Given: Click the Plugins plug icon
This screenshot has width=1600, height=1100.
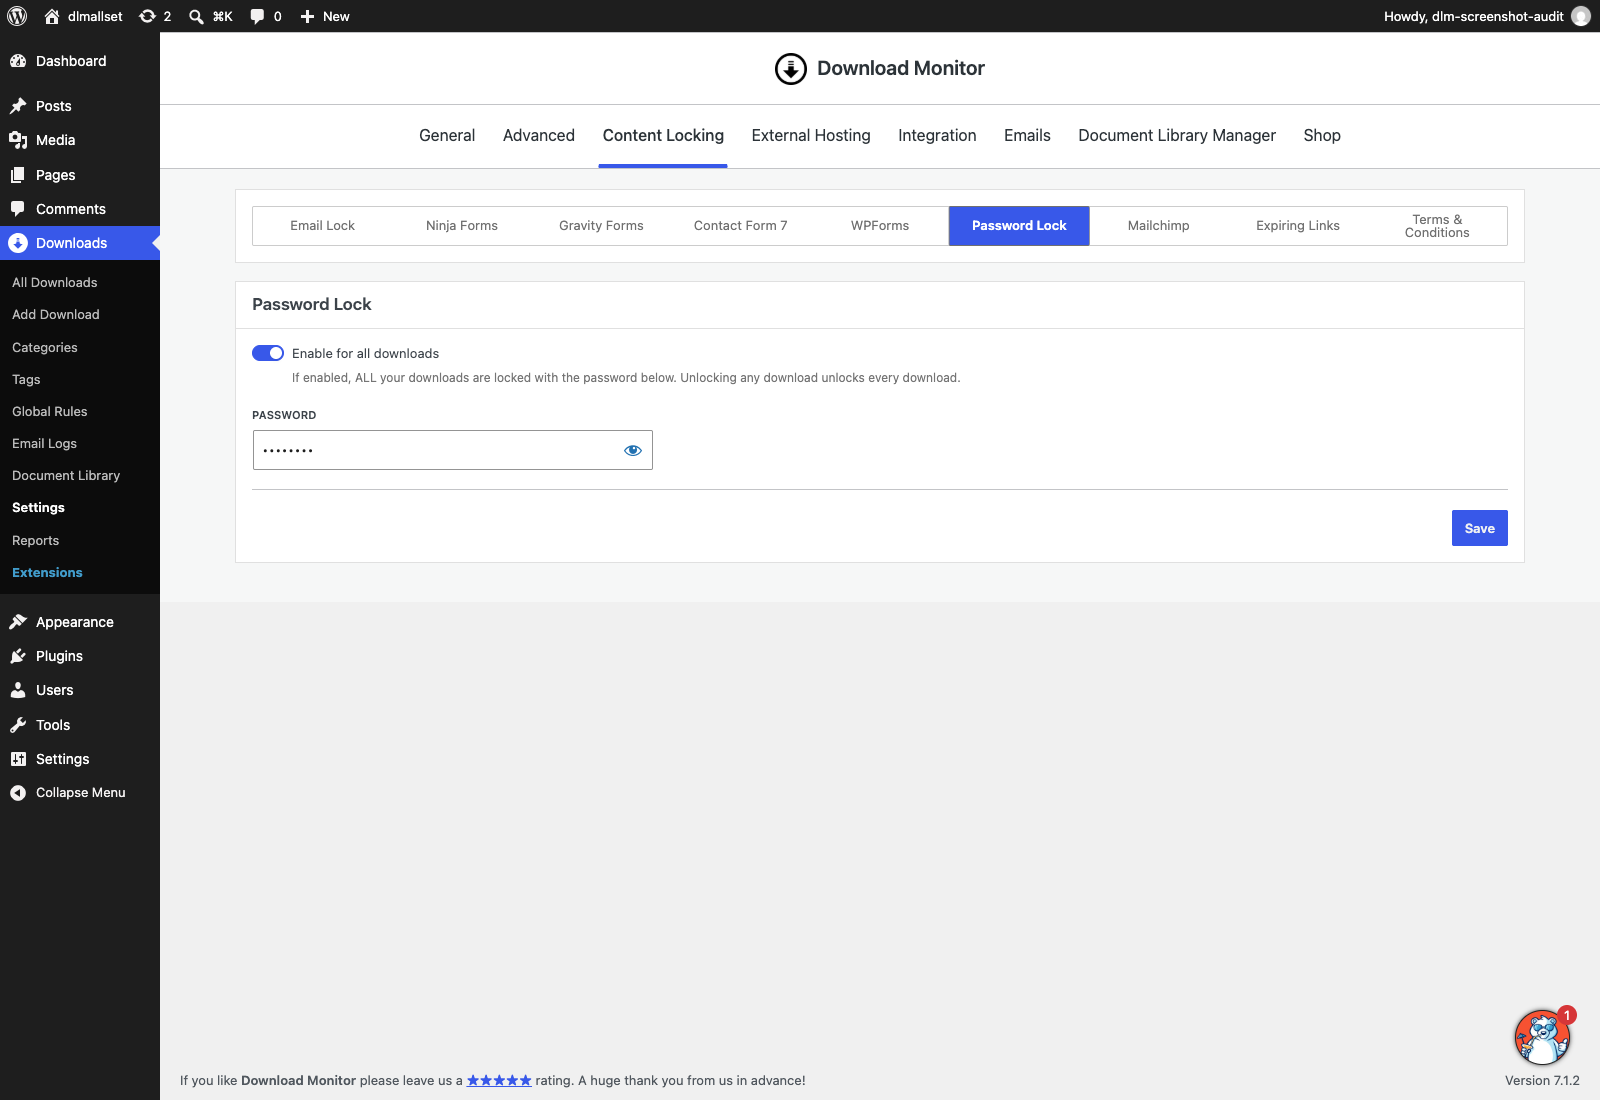Looking at the screenshot, I should pyautogui.click(x=18, y=656).
